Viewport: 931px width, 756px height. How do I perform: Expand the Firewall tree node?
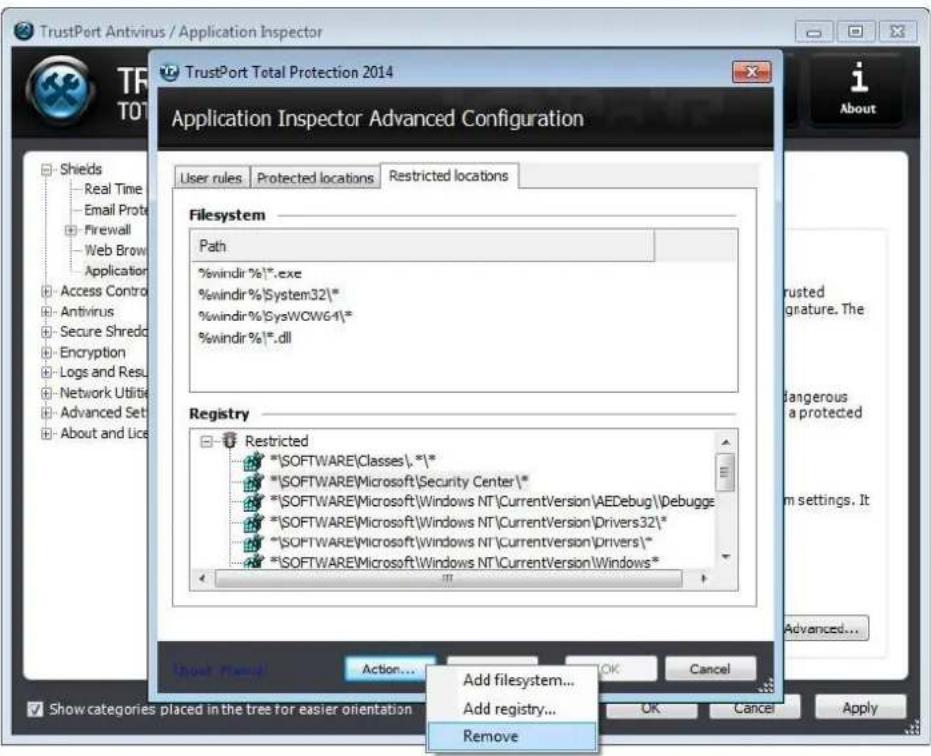click(x=71, y=230)
